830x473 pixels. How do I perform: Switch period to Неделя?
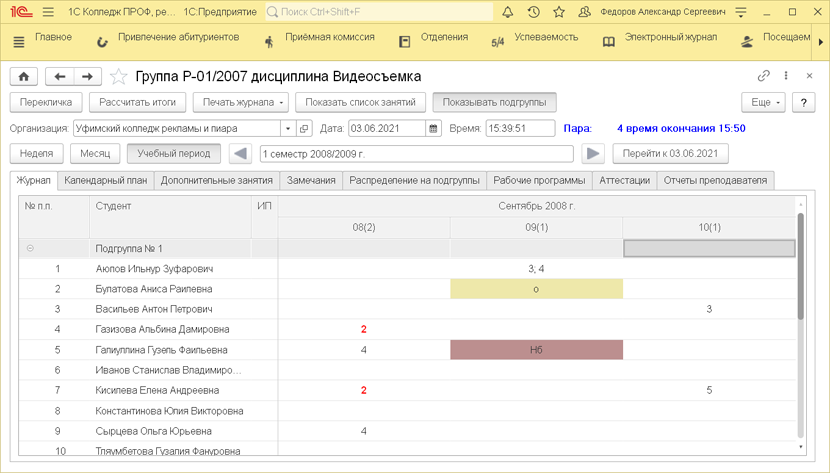(37, 154)
